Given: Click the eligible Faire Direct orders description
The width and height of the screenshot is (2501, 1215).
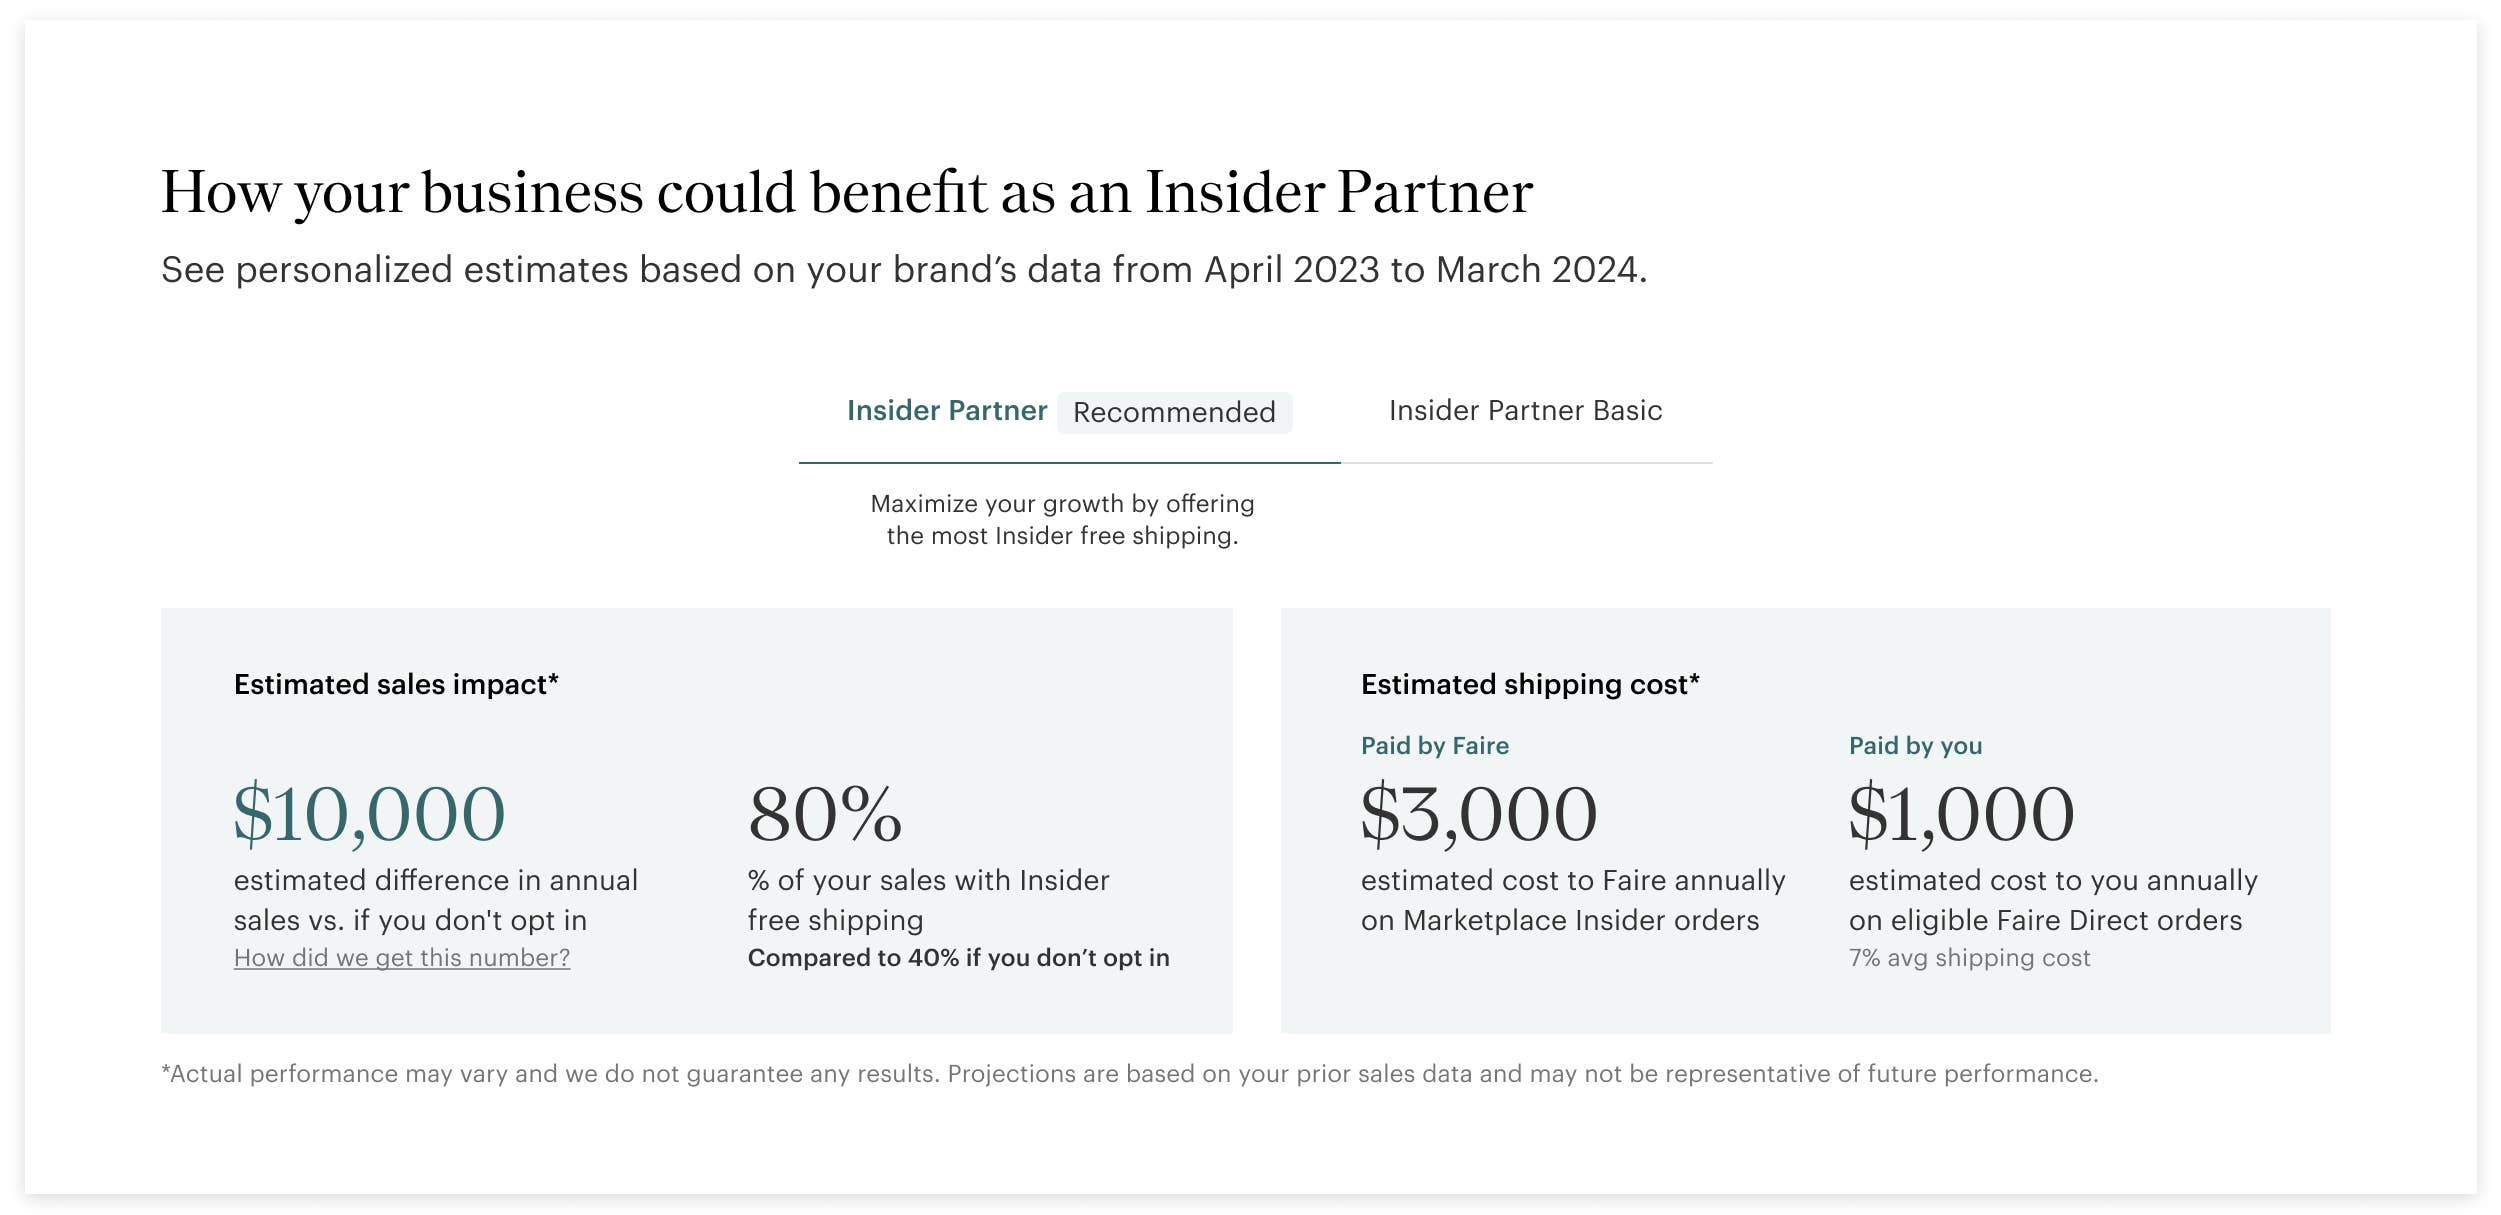Looking at the screenshot, I should click(2052, 900).
